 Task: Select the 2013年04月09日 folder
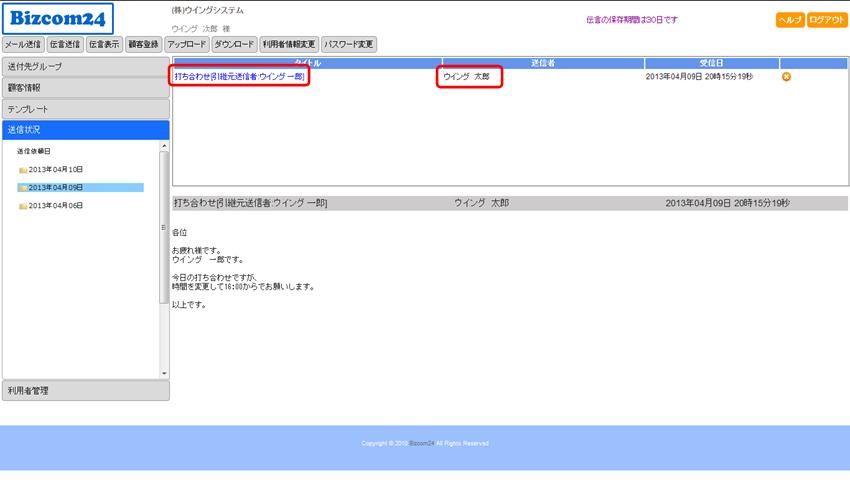[x=55, y=187]
